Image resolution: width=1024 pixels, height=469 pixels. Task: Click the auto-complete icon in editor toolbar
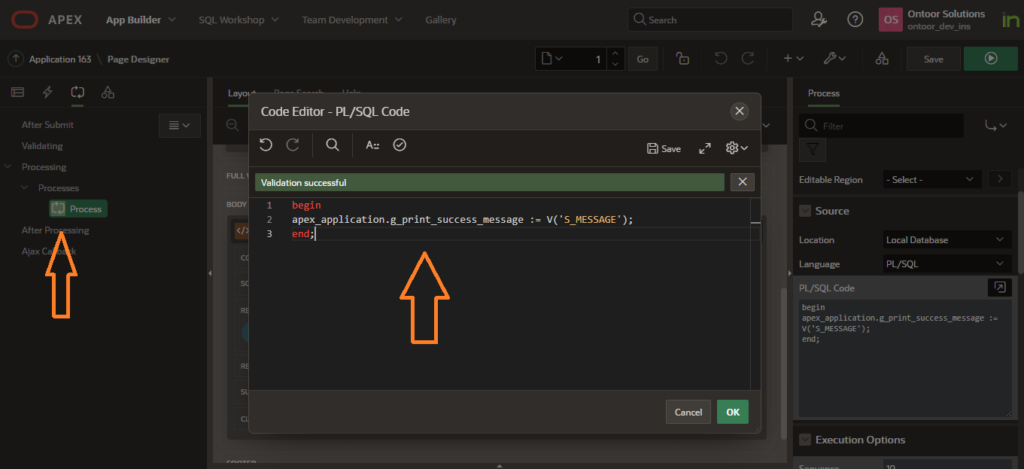tap(372, 145)
